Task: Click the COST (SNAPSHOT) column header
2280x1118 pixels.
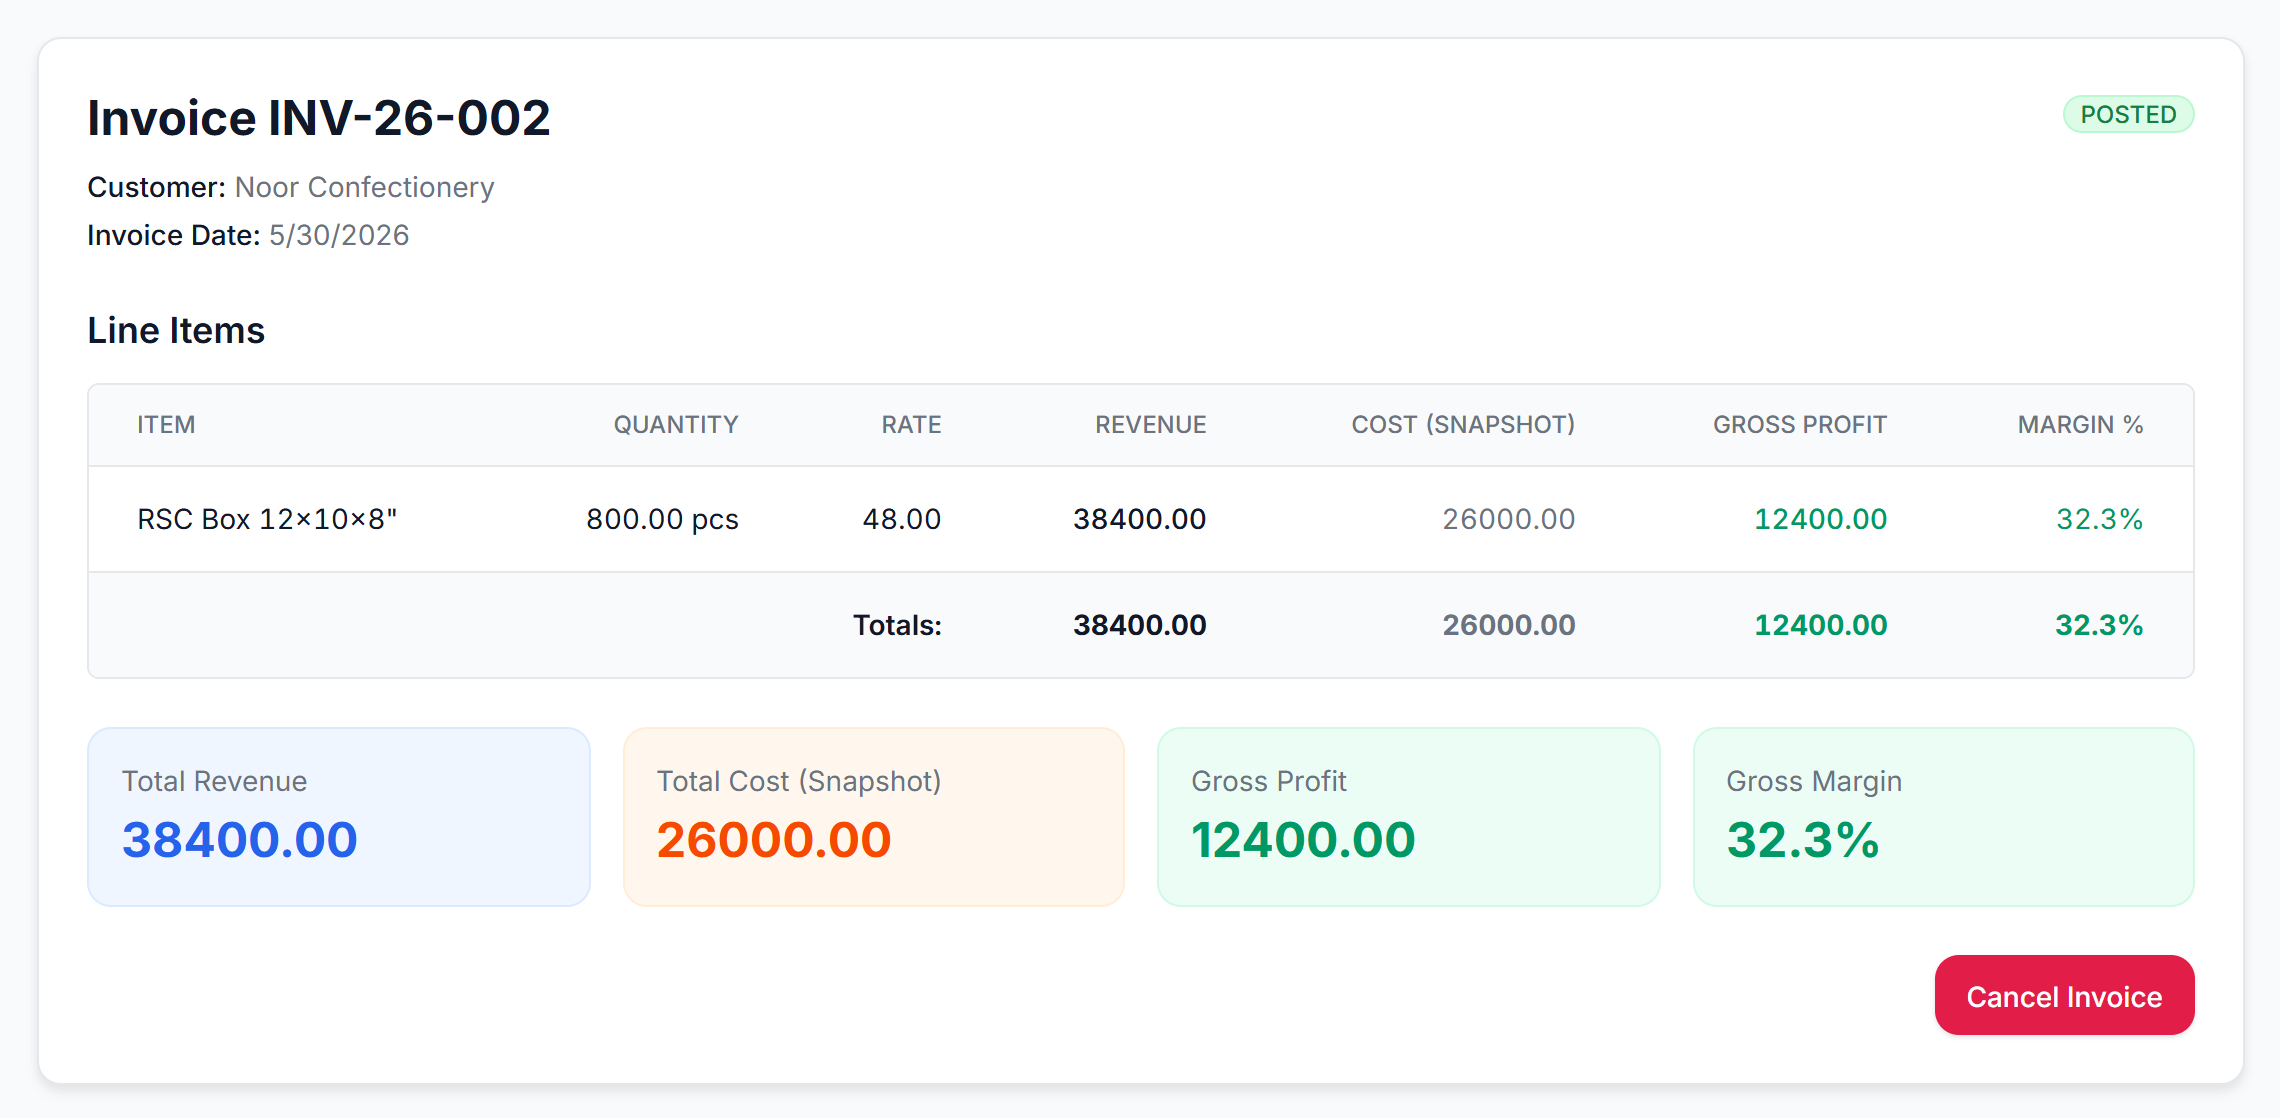Action: coord(1463,425)
